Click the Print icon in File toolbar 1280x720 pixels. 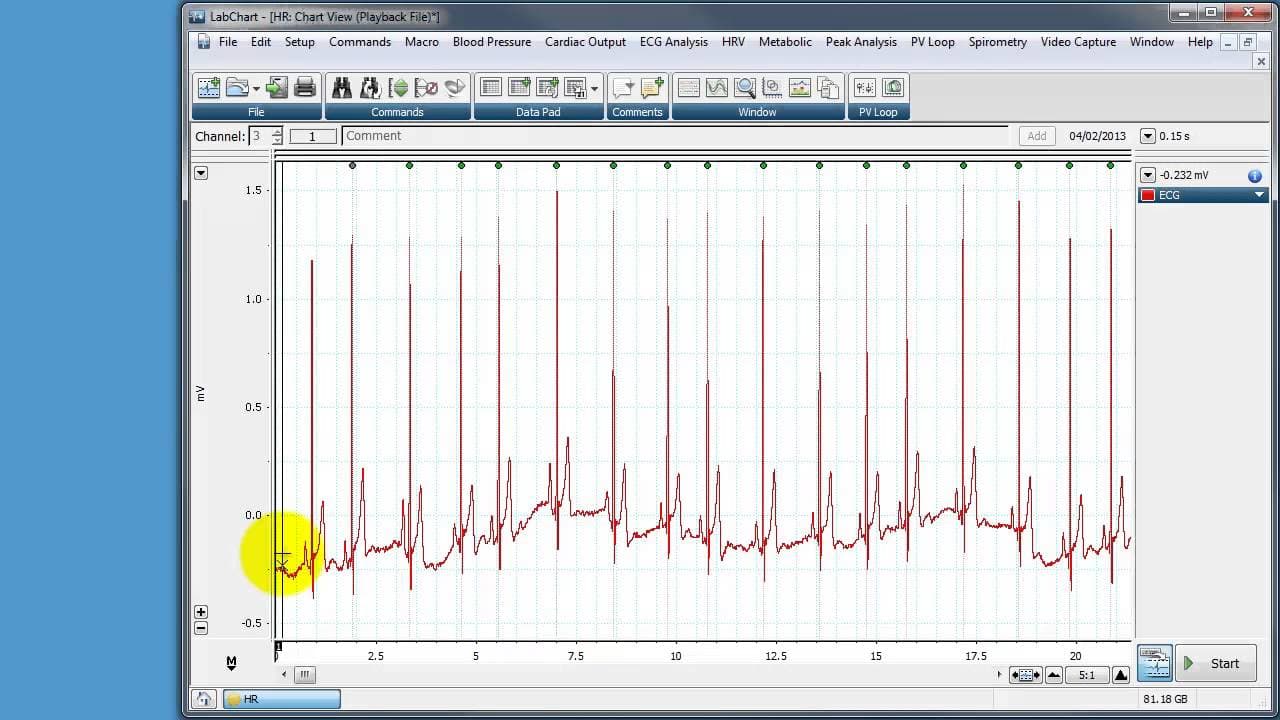pyautogui.click(x=305, y=88)
